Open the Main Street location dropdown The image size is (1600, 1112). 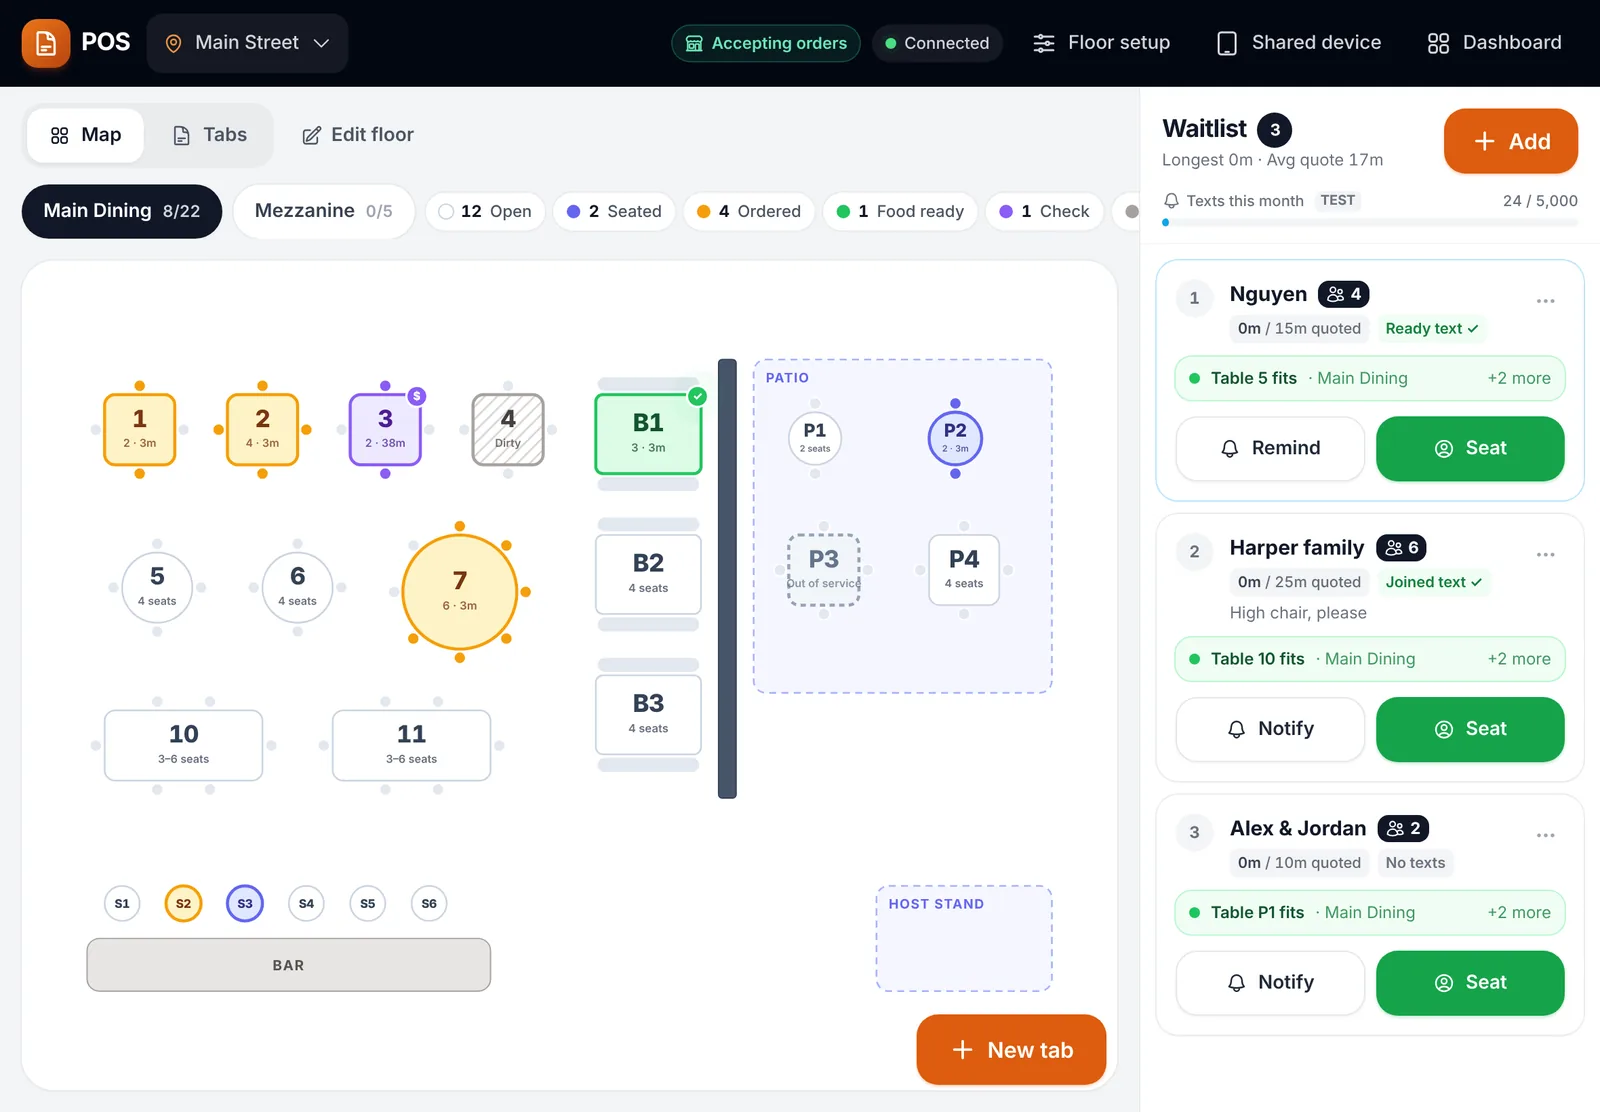point(247,43)
